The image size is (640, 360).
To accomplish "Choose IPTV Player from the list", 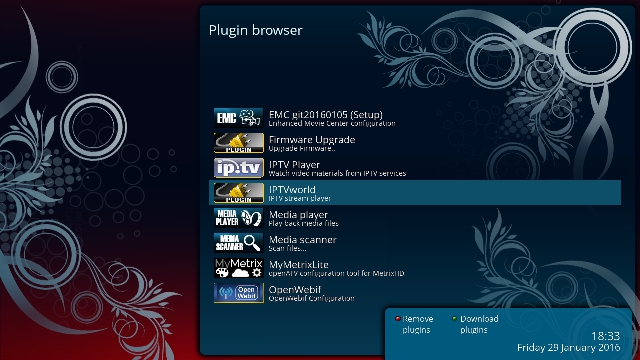I will 415,168.
